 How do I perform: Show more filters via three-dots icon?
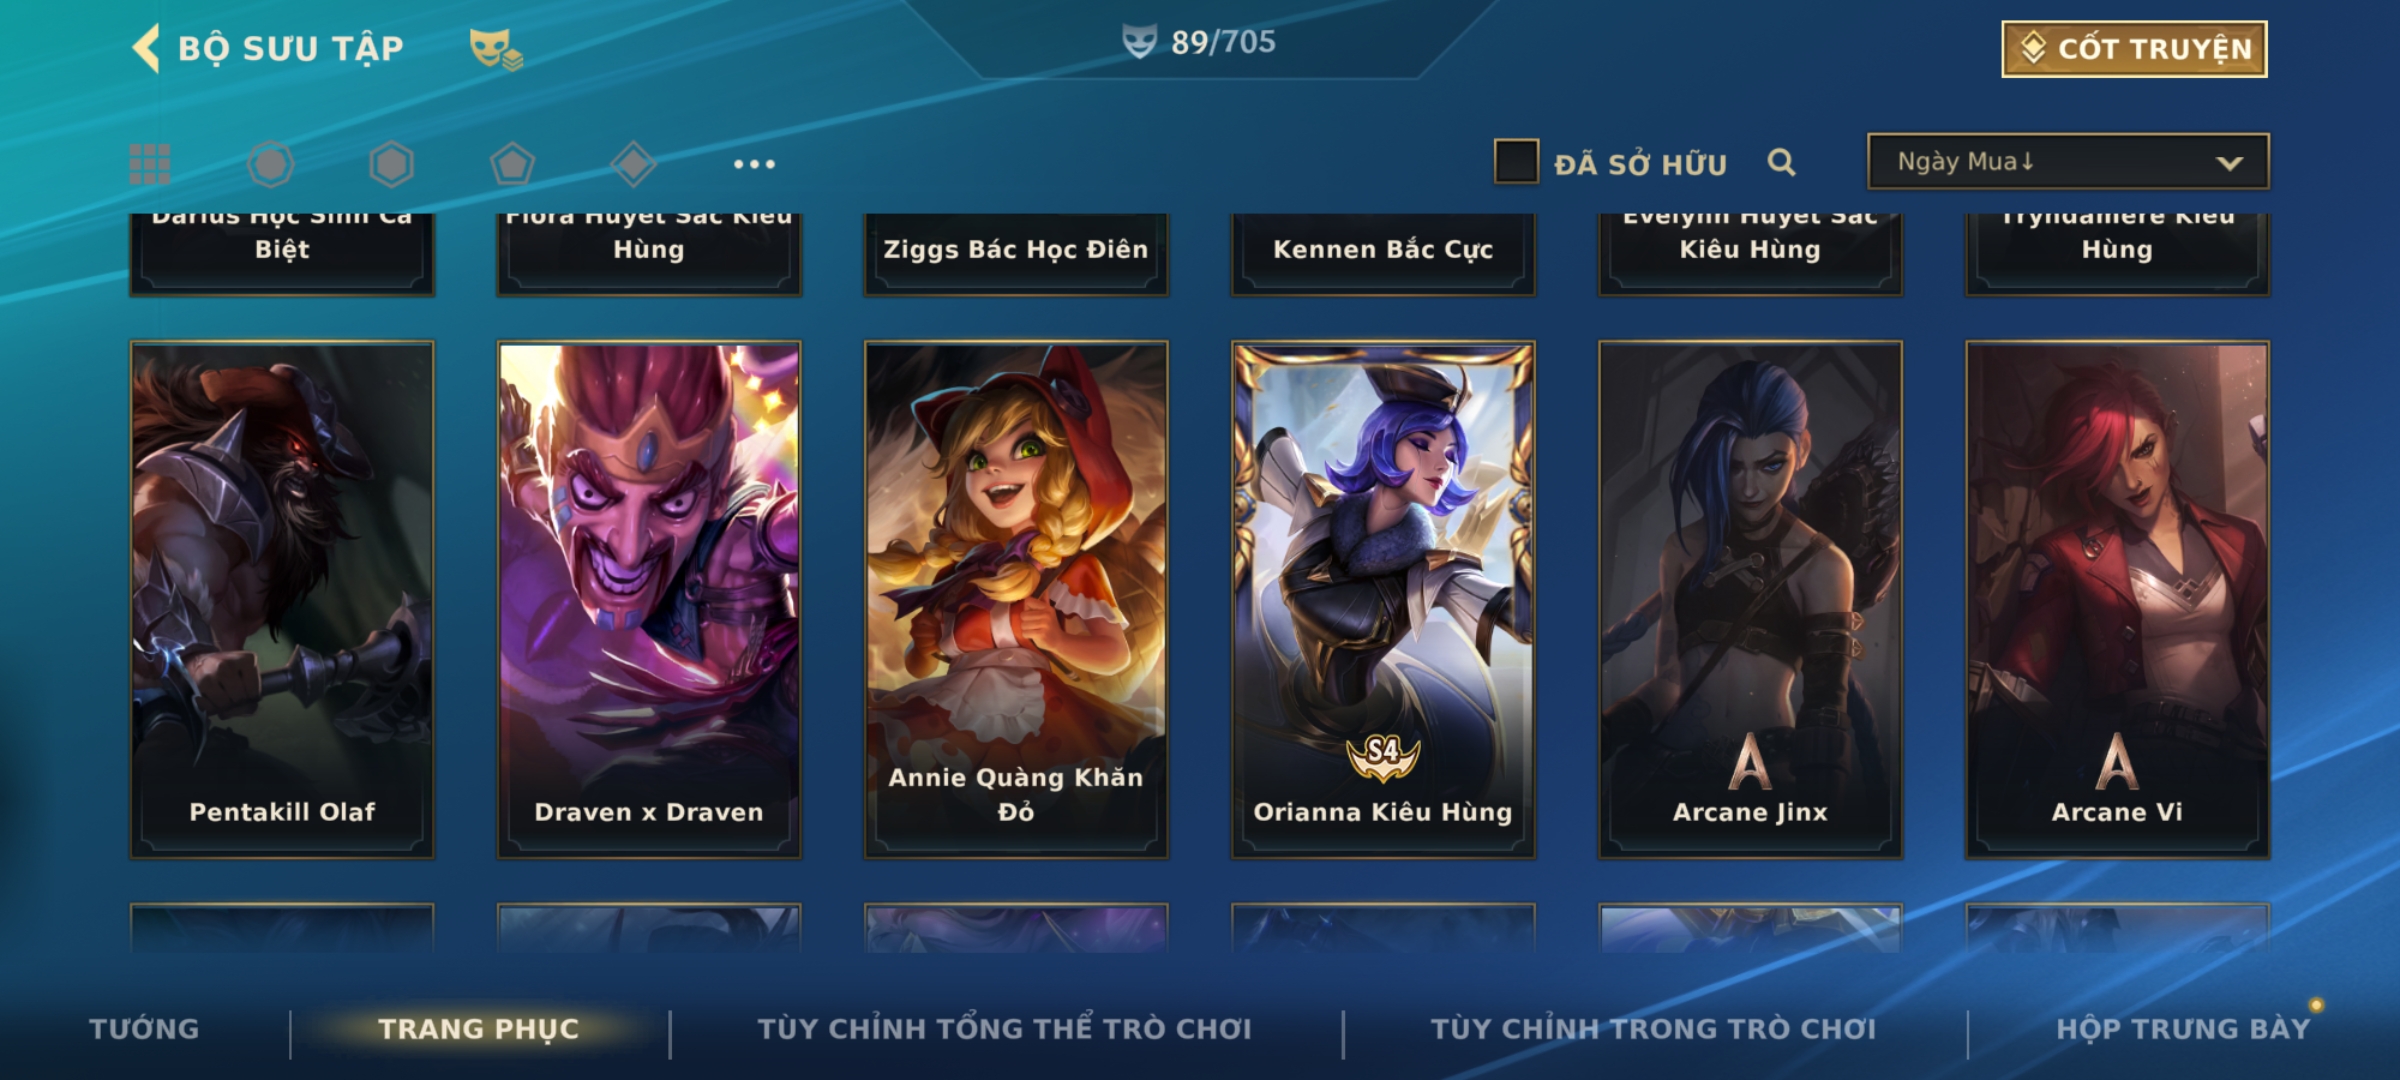[x=754, y=164]
